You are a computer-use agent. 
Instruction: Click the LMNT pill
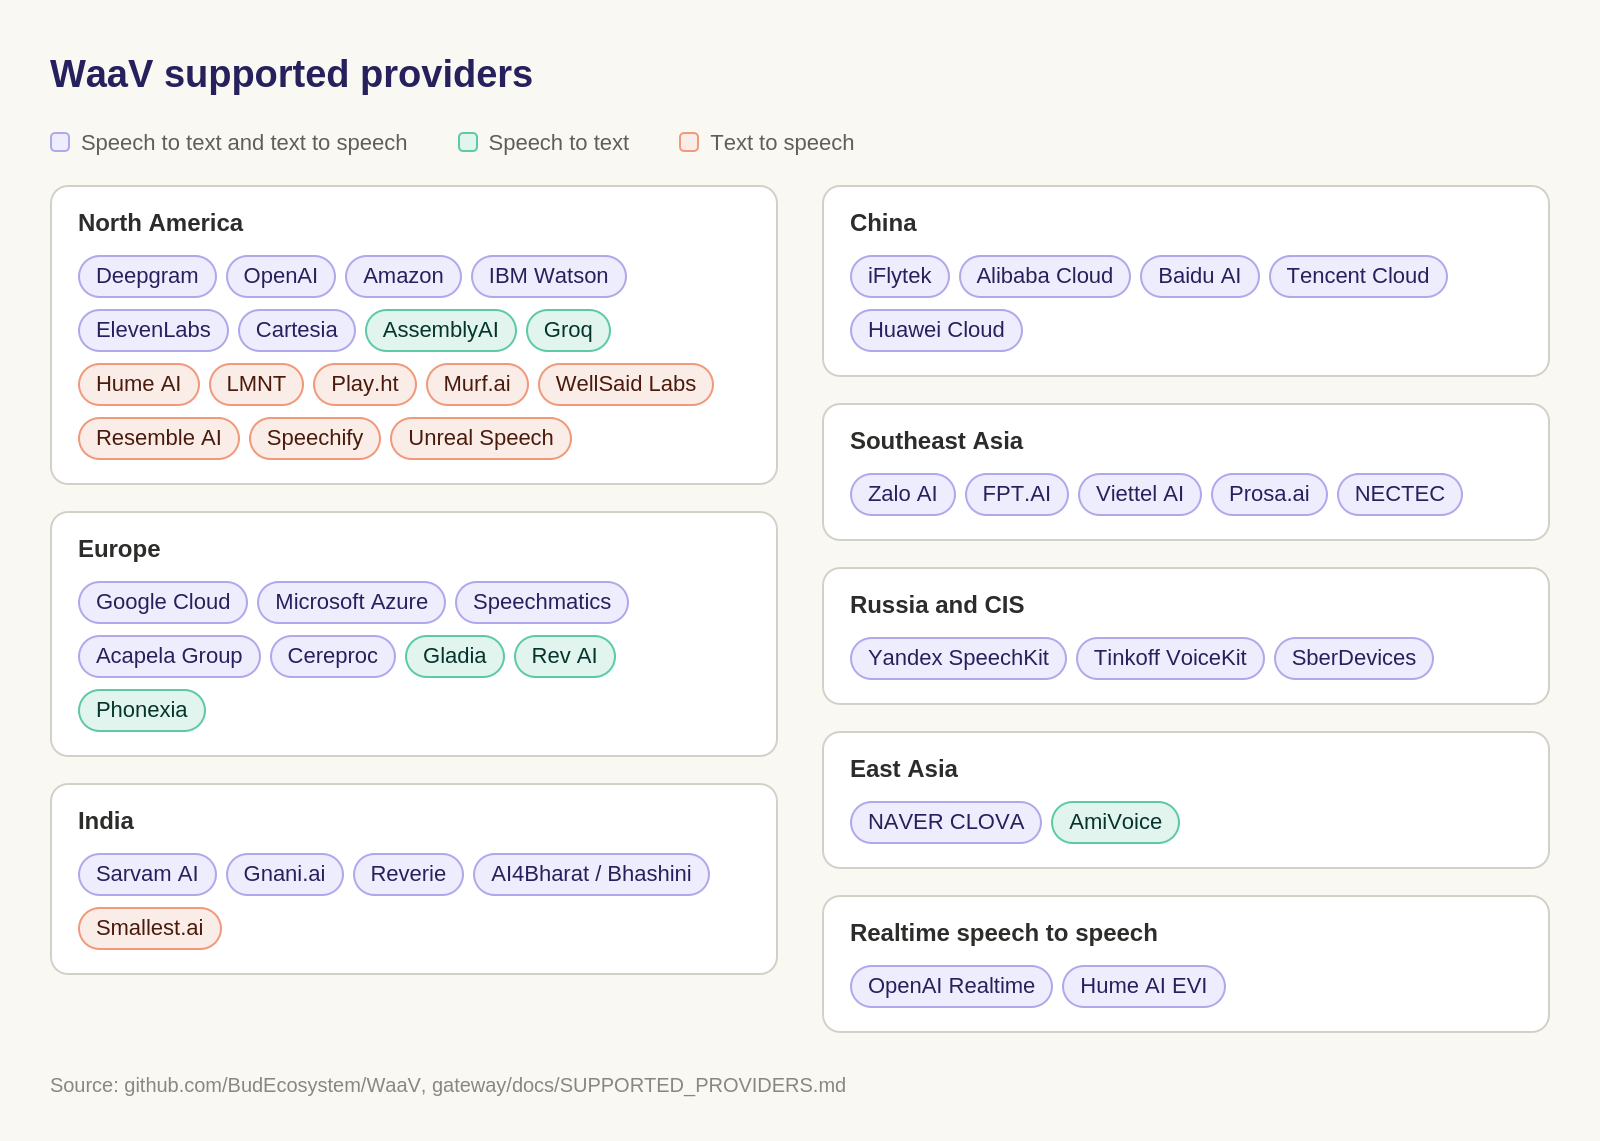pos(256,384)
